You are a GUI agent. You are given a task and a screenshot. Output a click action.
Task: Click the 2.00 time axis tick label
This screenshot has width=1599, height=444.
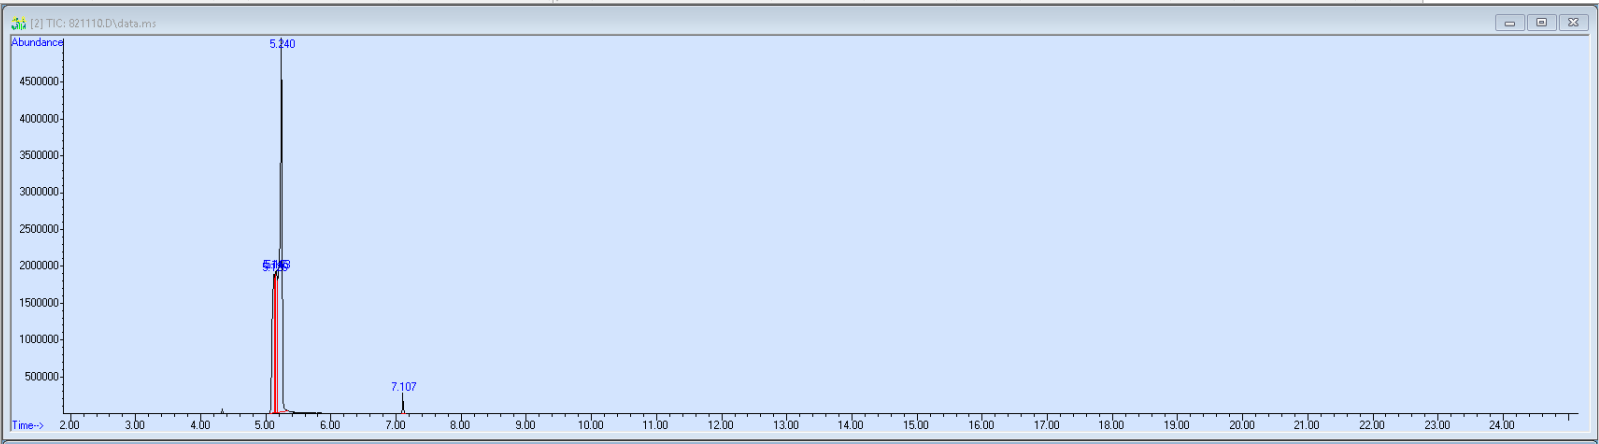[69, 425]
